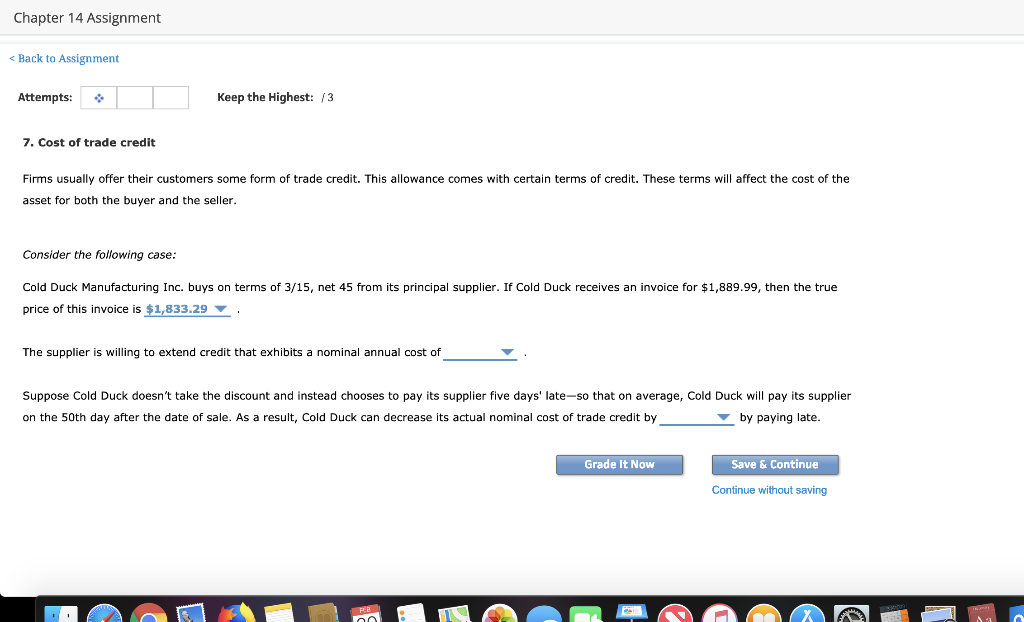
Task: Open Keynote from the dock
Action: click(x=632, y=613)
